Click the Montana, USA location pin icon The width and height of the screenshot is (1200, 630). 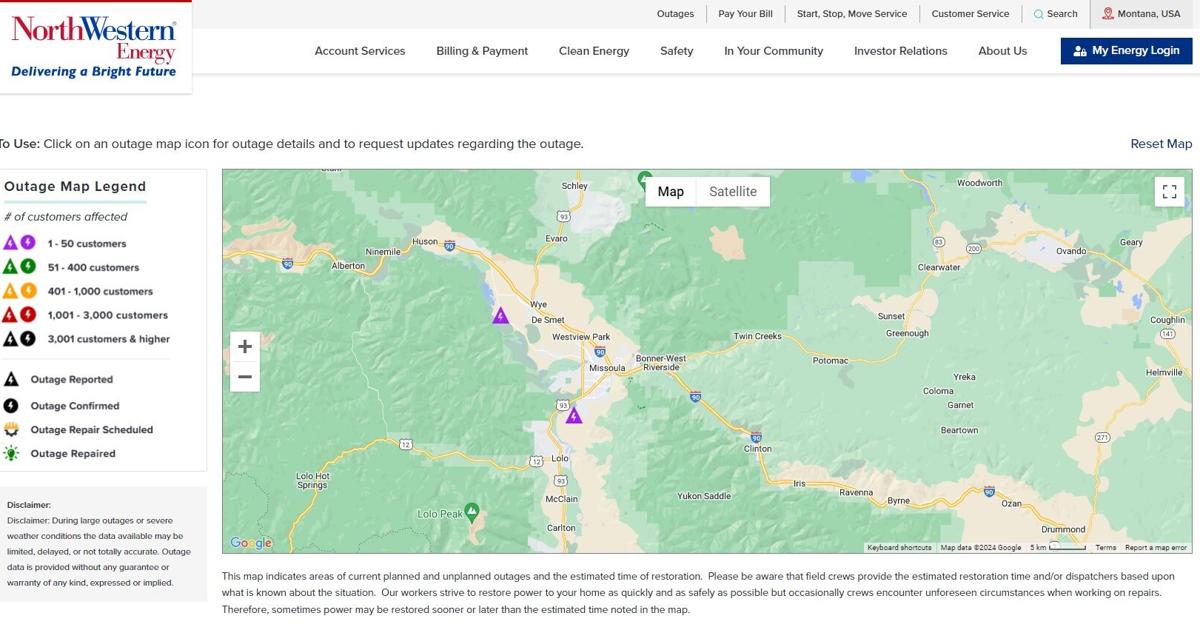pyautogui.click(x=1108, y=14)
